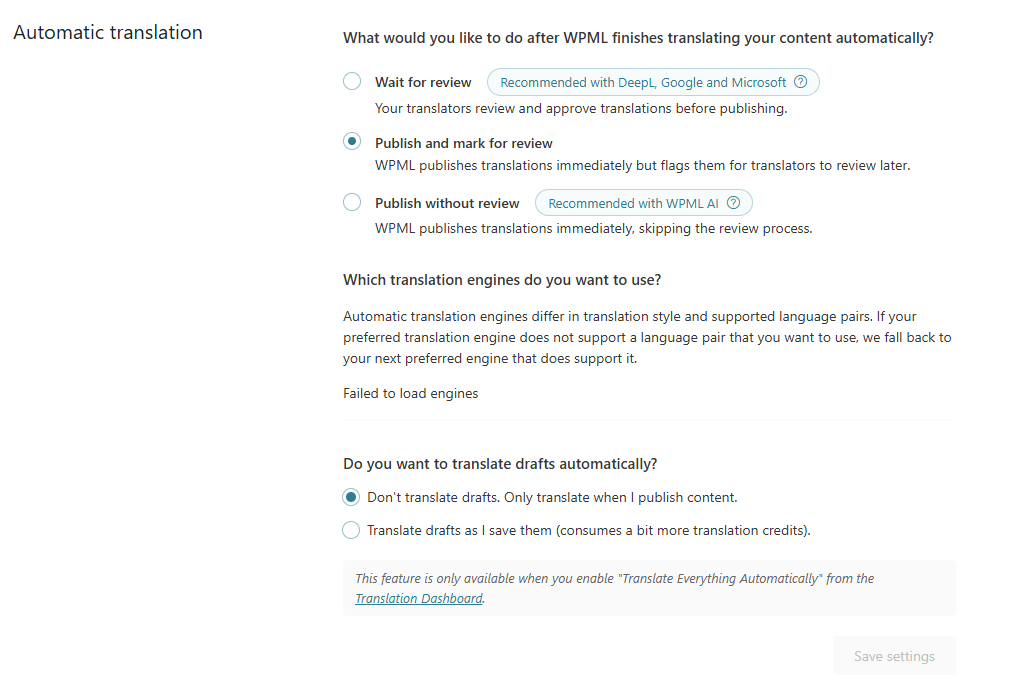Image resolution: width=1032 pixels, height=694 pixels.
Task: Pick Translate drafts as I save them radio
Action: (x=351, y=530)
